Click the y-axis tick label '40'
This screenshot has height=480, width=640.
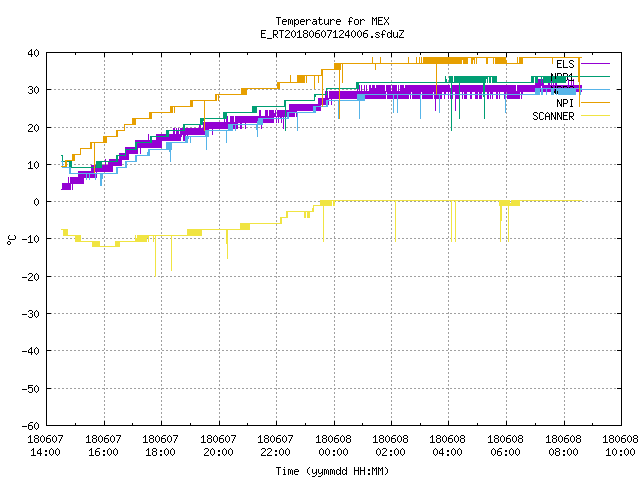[x=33, y=53]
